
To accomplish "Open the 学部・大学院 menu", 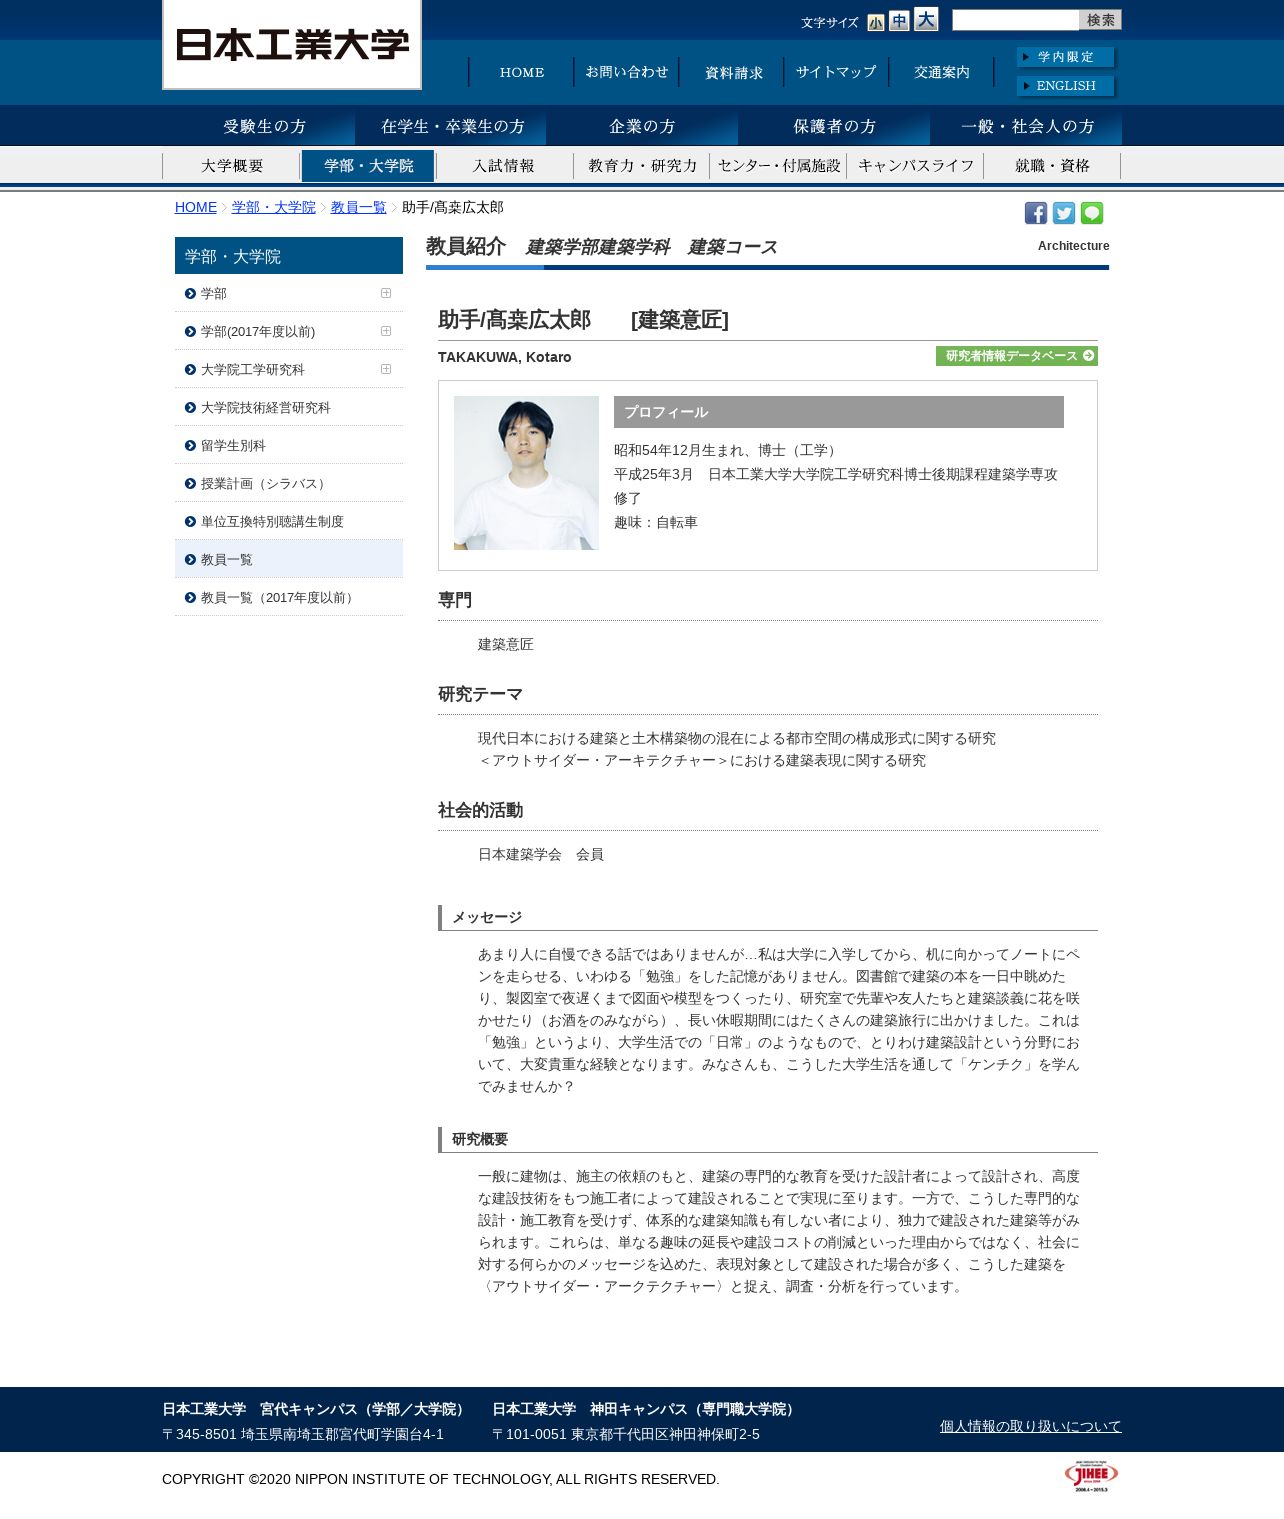I will (x=368, y=166).
